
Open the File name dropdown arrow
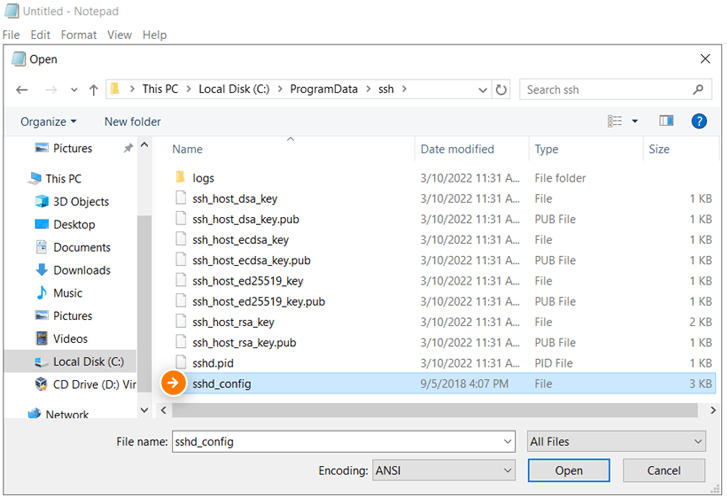(508, 442)
